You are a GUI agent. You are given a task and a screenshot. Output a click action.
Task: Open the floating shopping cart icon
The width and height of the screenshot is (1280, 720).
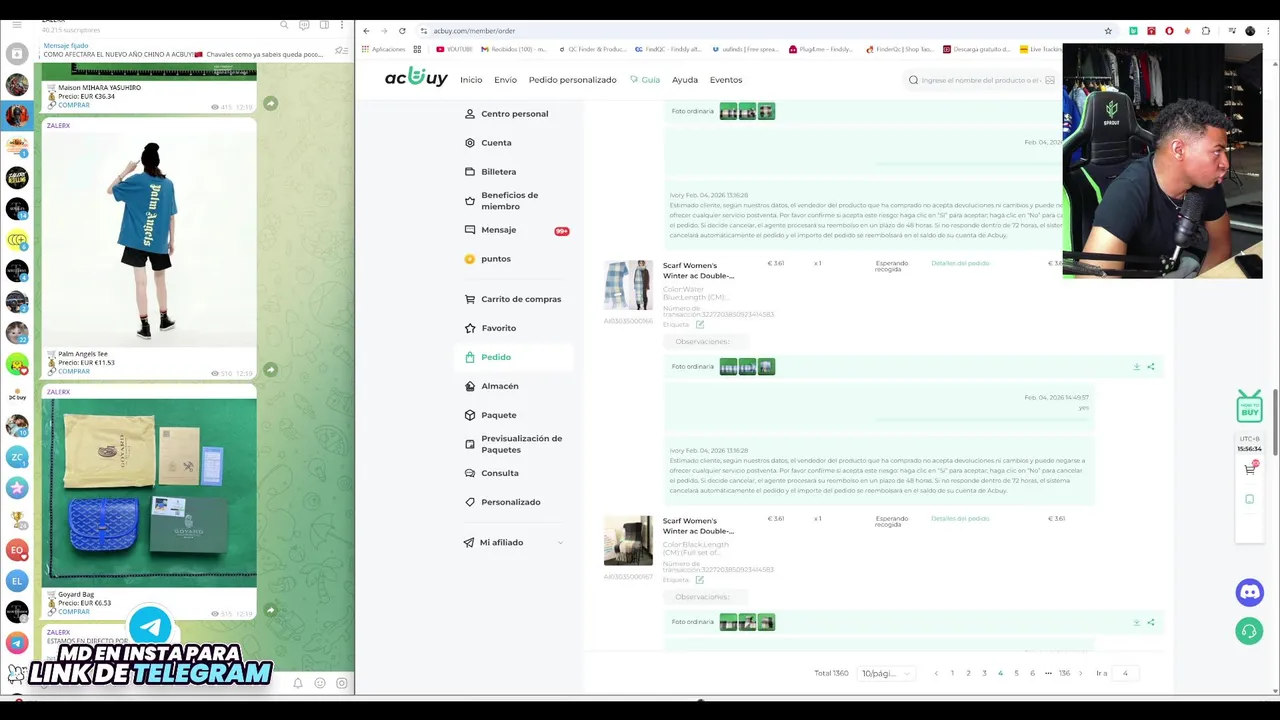click(x=1250, y=468)
